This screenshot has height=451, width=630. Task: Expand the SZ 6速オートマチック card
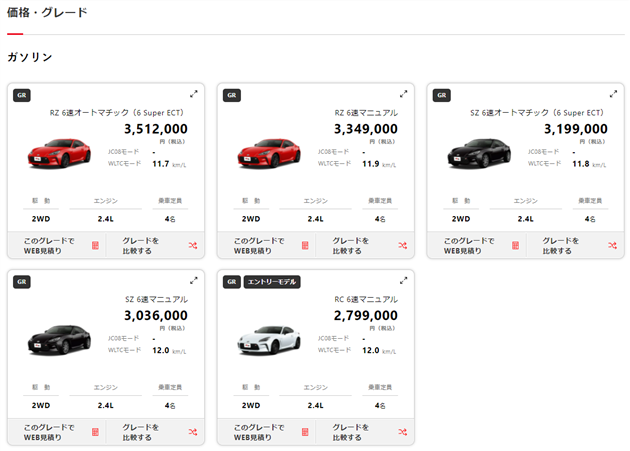pos(614,94)
